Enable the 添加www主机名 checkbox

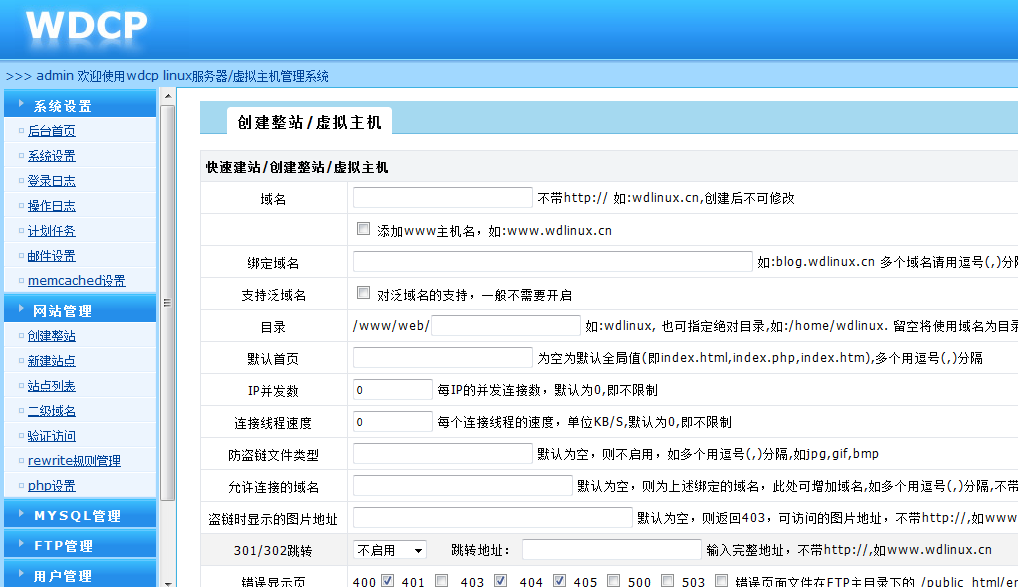click(364, 229)
